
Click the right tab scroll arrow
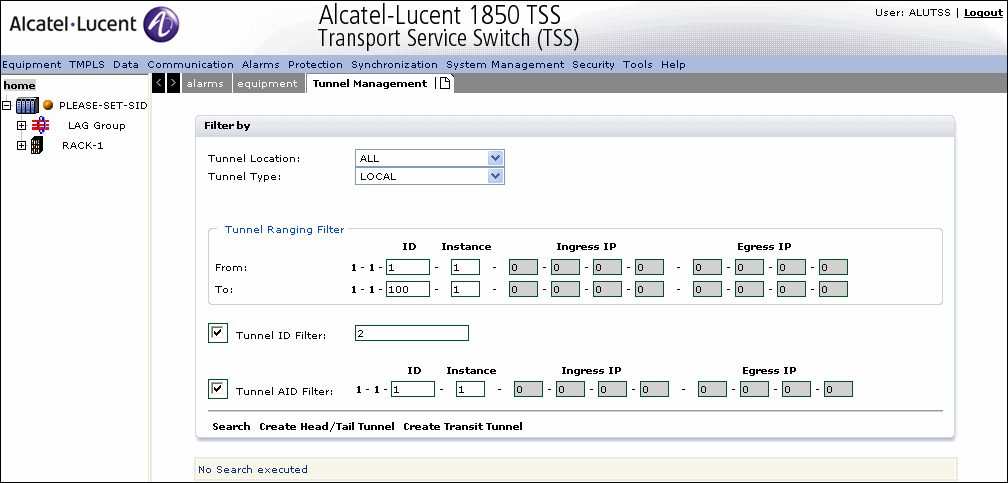[174, 83]
